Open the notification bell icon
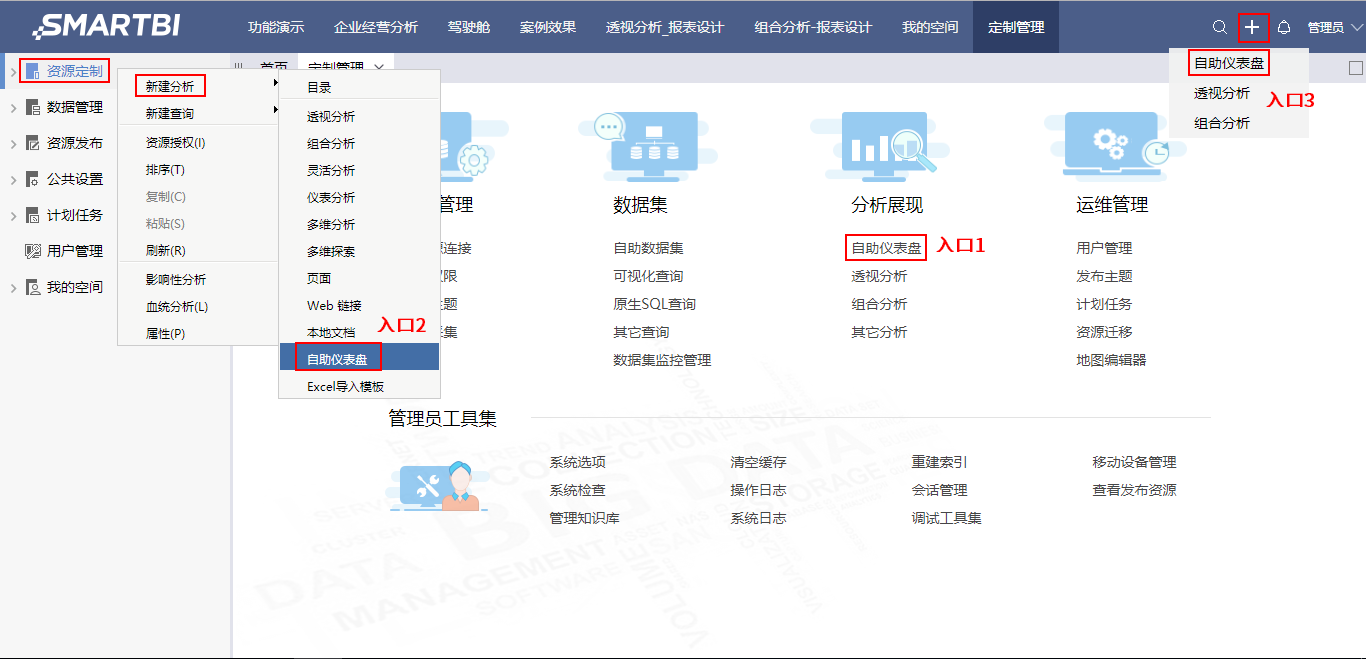Viewport: 1366px width, 659px height. (1285, 27)
